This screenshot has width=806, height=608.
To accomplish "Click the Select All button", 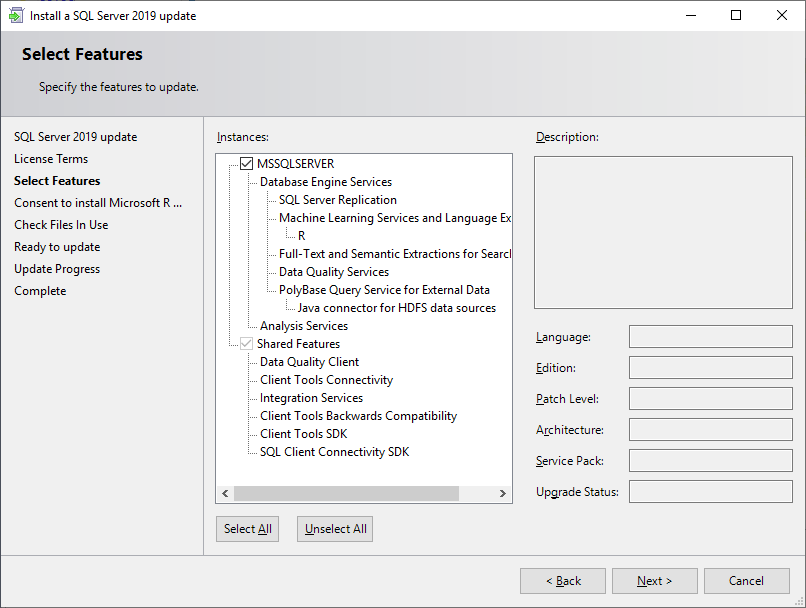I will pos(247,529).
